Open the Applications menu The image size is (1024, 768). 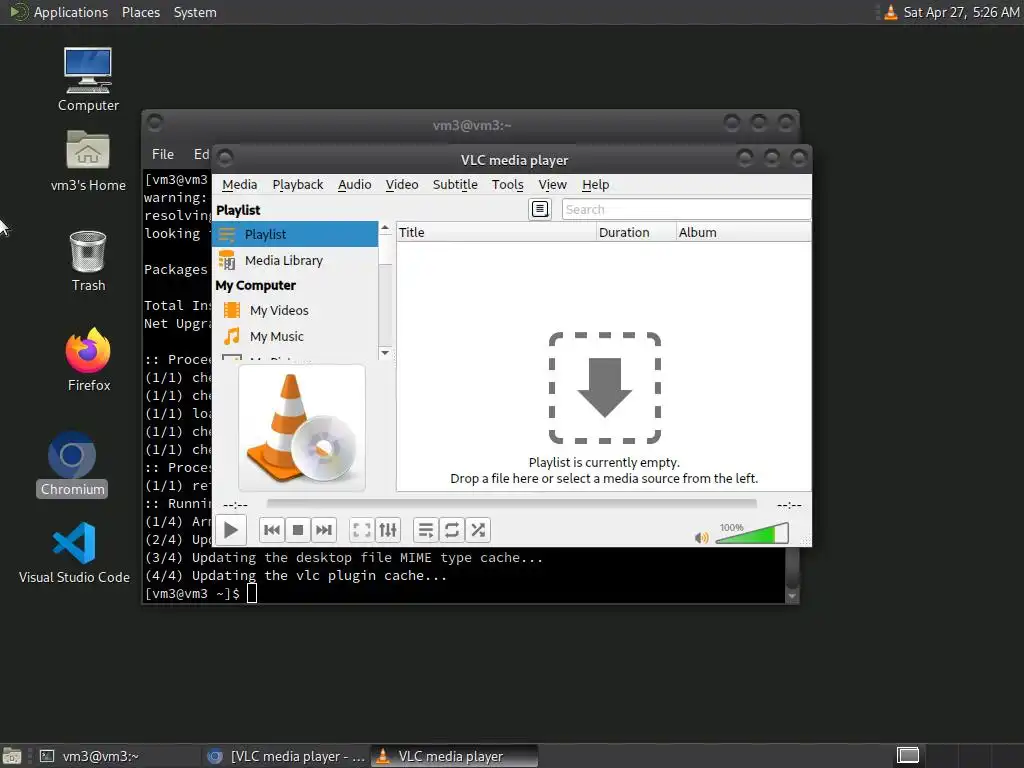pyautogui.click(x=59, y=12)
